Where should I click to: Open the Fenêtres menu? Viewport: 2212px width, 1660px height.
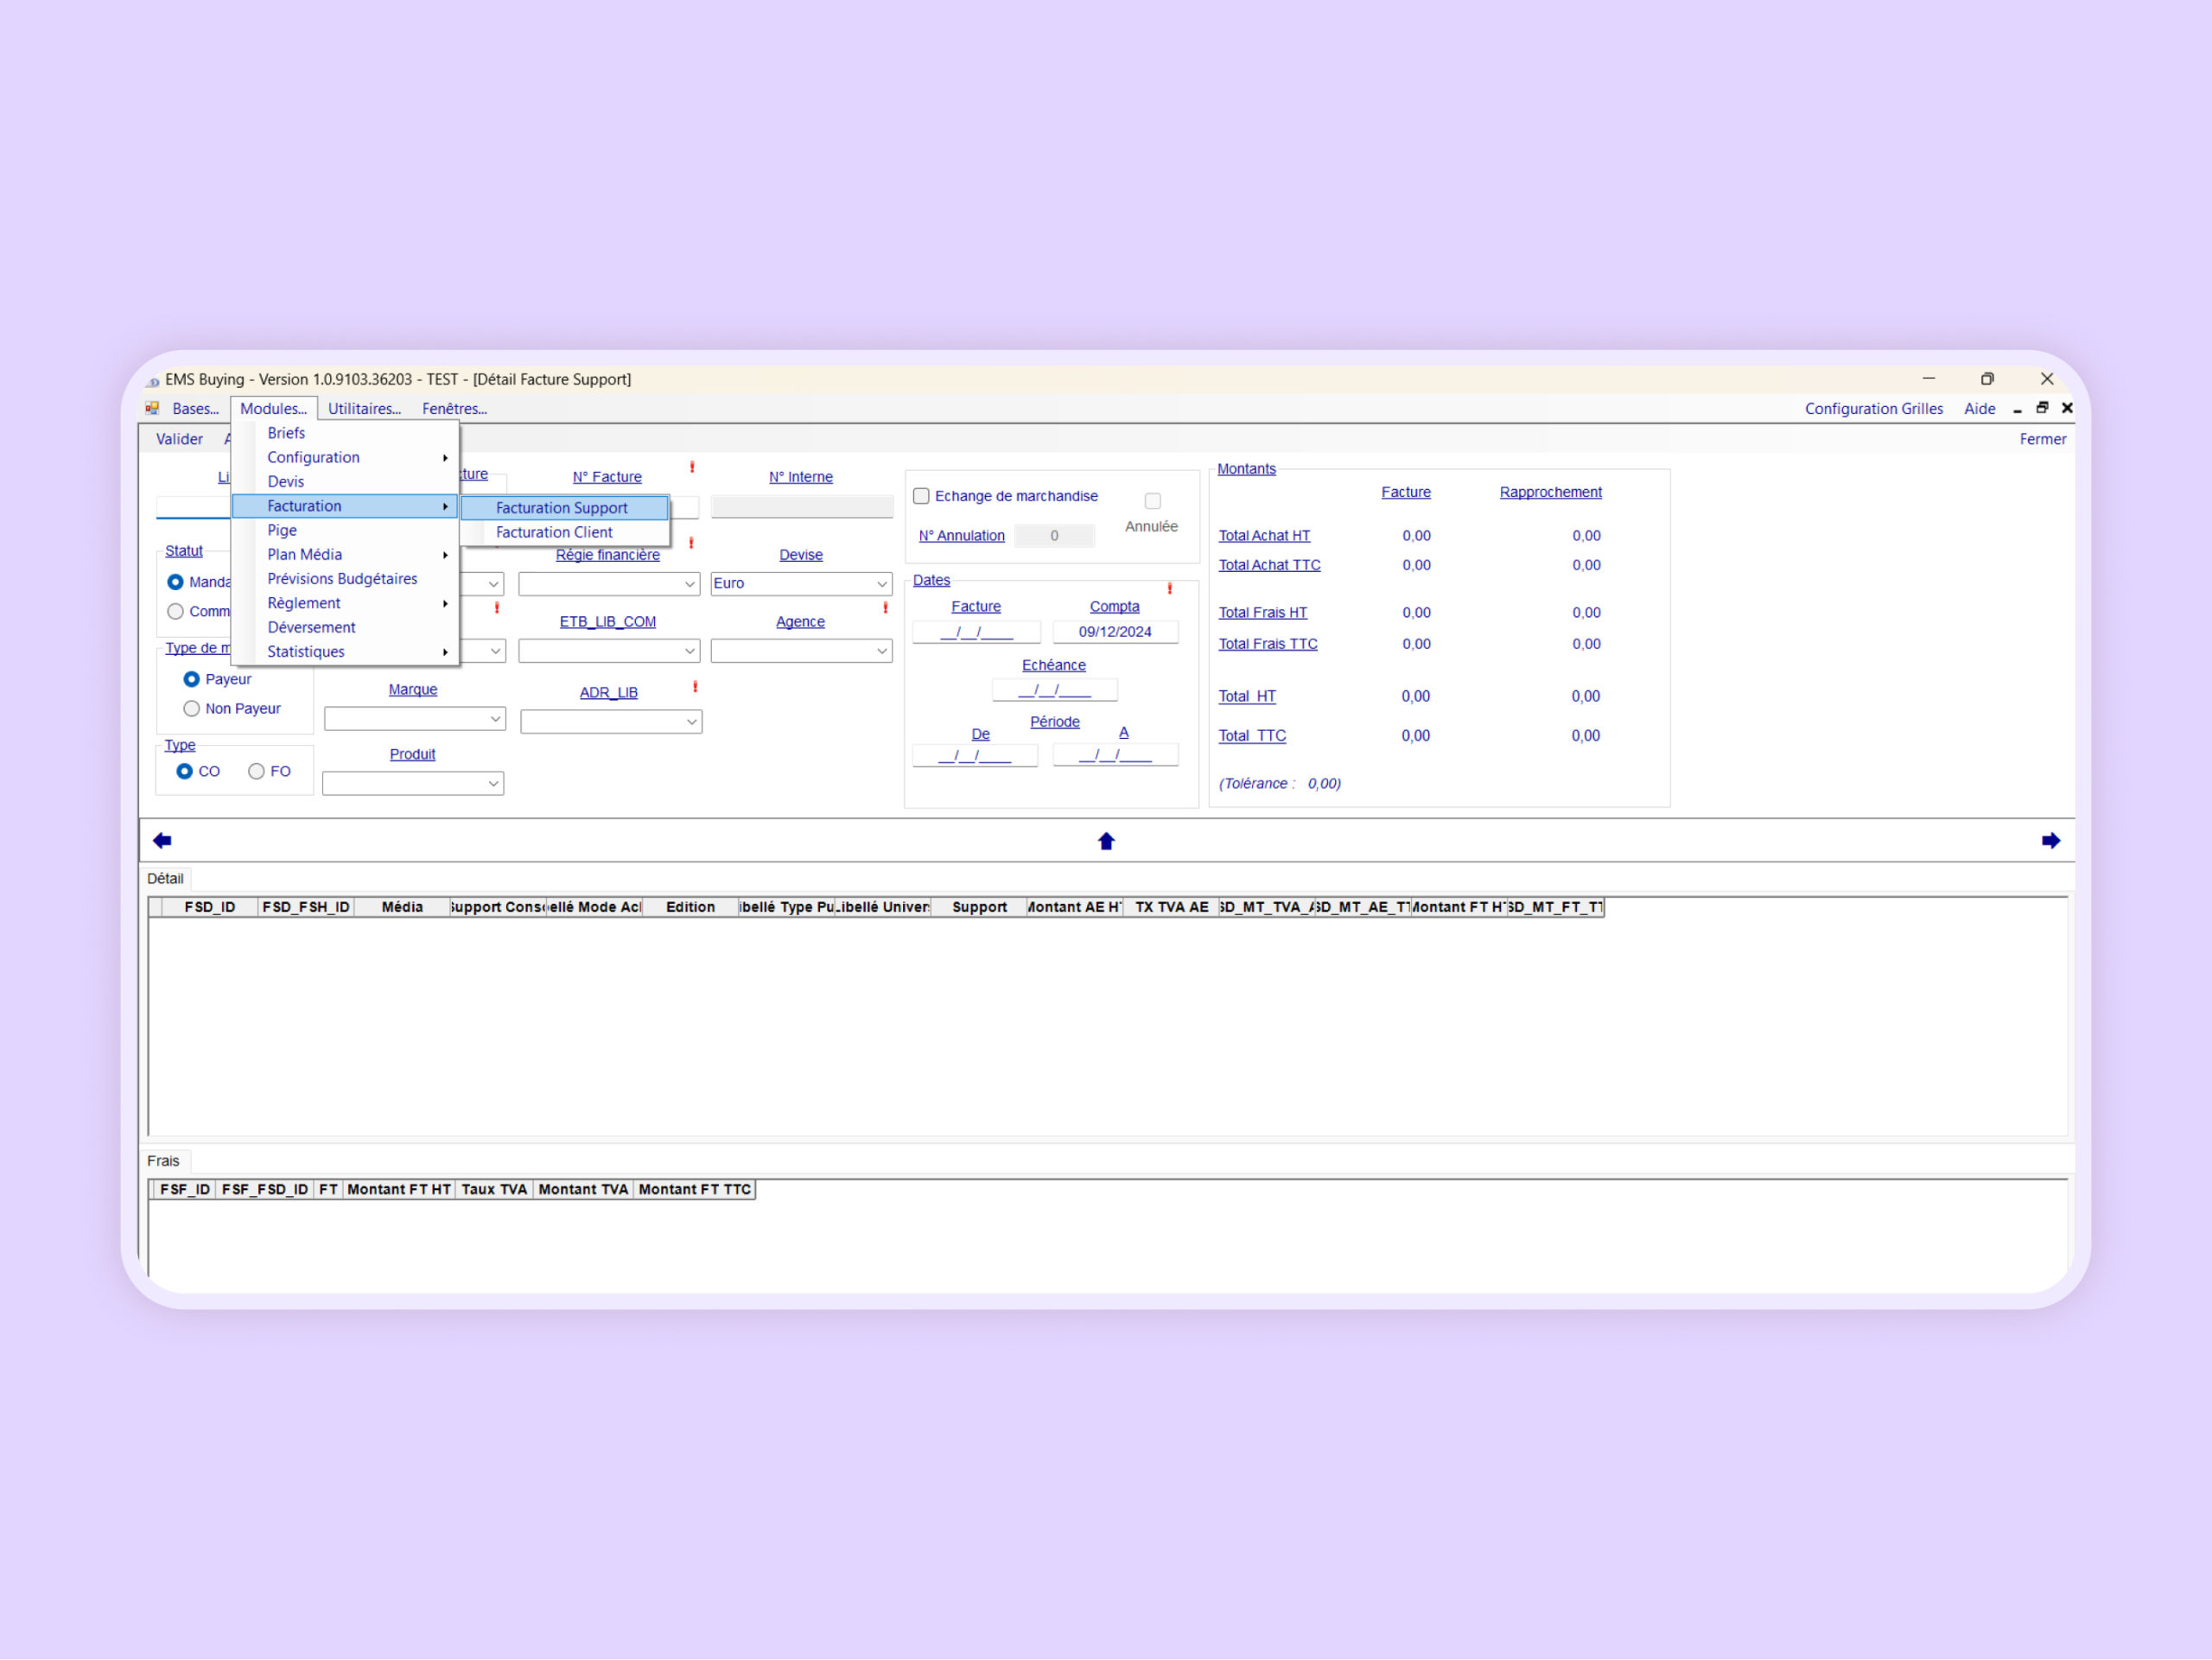[453, 408]
